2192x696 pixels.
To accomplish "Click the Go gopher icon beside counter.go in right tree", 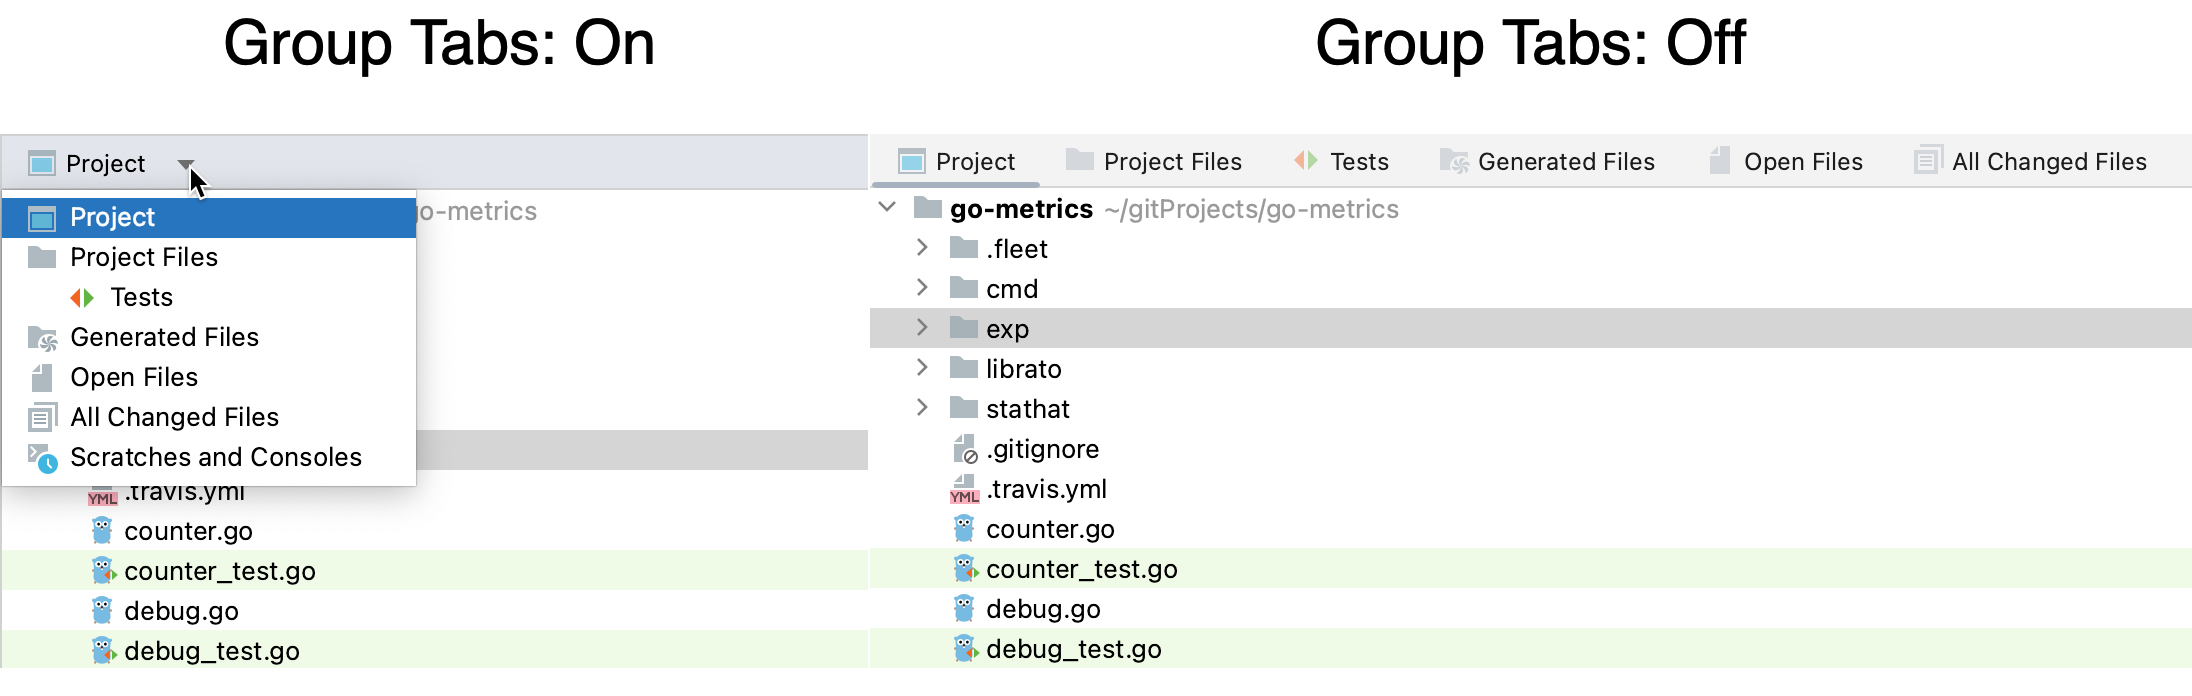I will coord(964,529).
